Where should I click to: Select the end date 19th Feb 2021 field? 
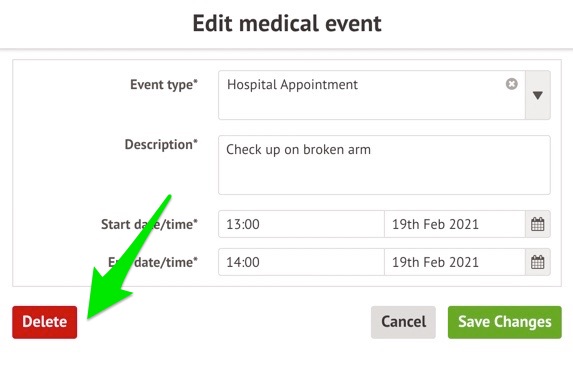click(455, 262)
